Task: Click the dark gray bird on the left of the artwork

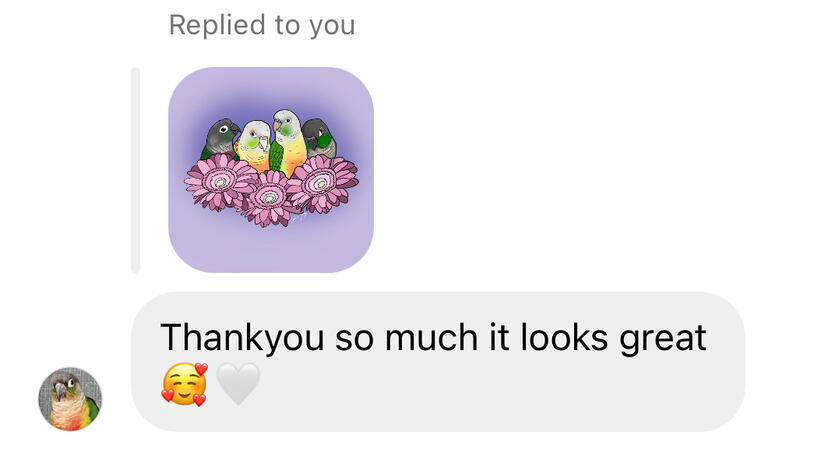Action: click(x=220, y=139)
